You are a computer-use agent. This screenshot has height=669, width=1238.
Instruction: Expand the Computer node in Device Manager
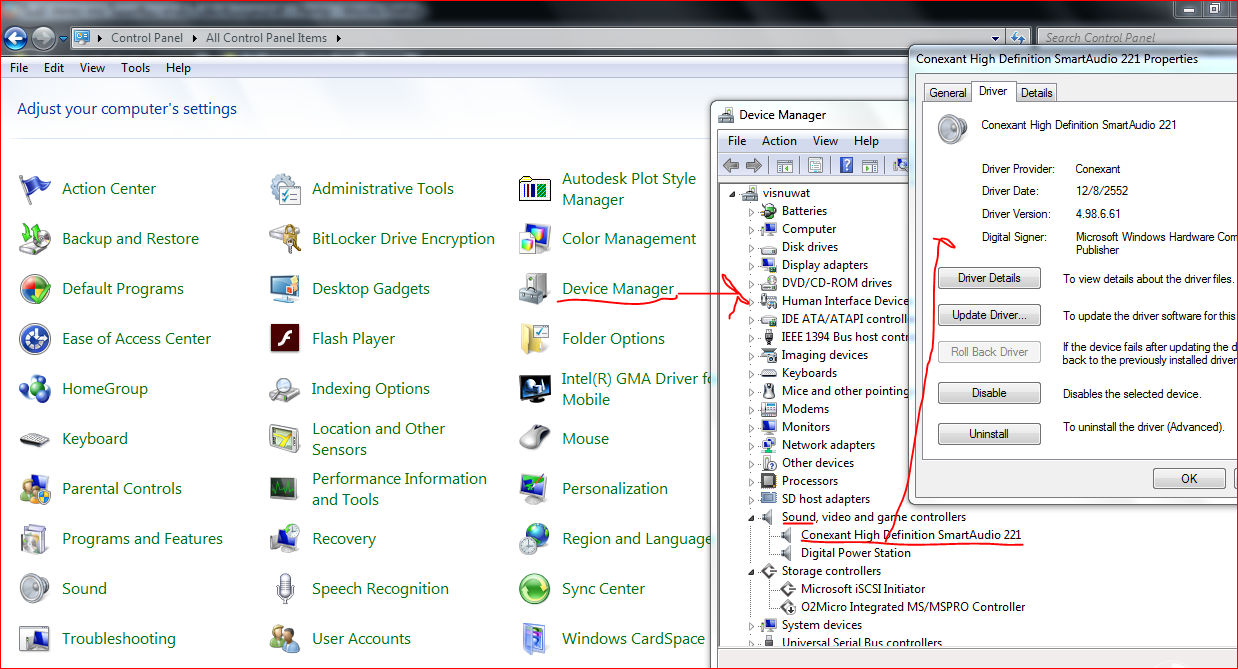click(752, 229)
